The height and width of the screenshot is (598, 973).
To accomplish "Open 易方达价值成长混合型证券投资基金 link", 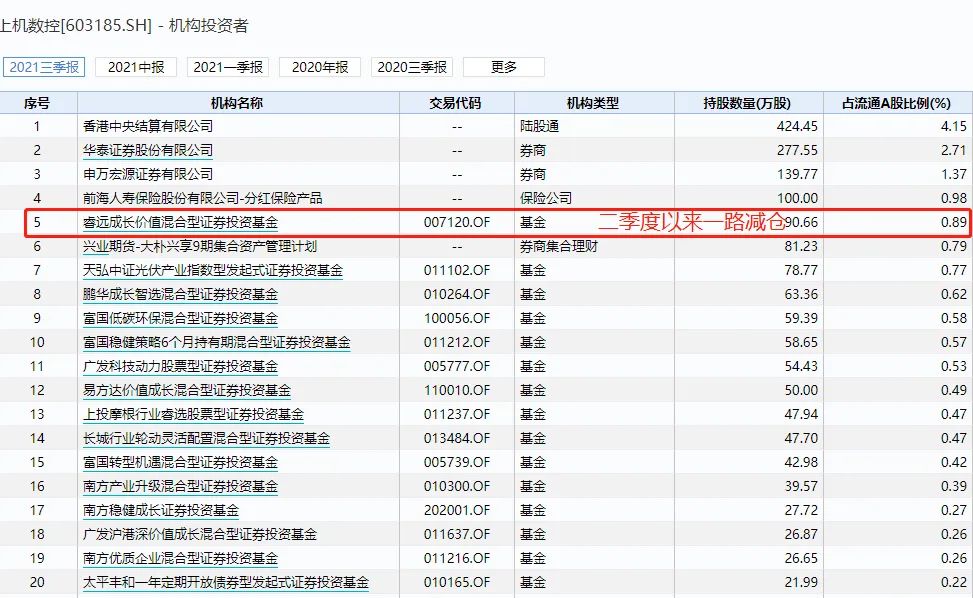I will point(187,390).
